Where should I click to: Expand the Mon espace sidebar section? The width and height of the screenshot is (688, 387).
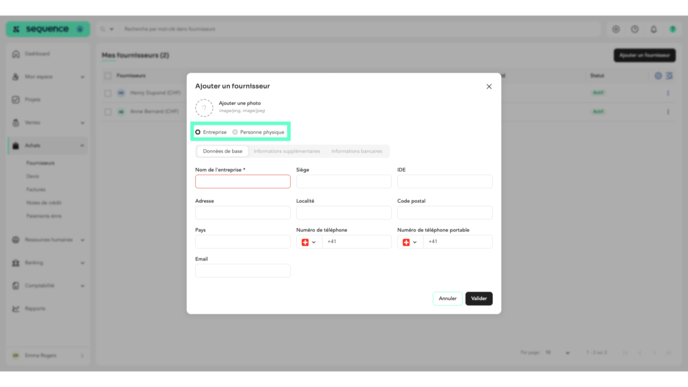pyautogui.click(x=82, y=77)
